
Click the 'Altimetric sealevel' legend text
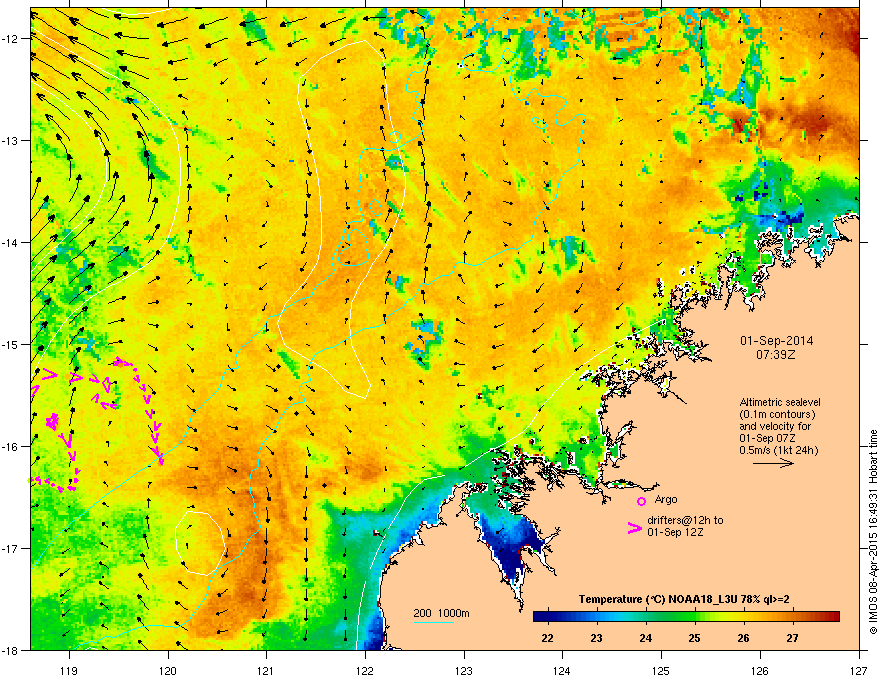pos(780,402)
